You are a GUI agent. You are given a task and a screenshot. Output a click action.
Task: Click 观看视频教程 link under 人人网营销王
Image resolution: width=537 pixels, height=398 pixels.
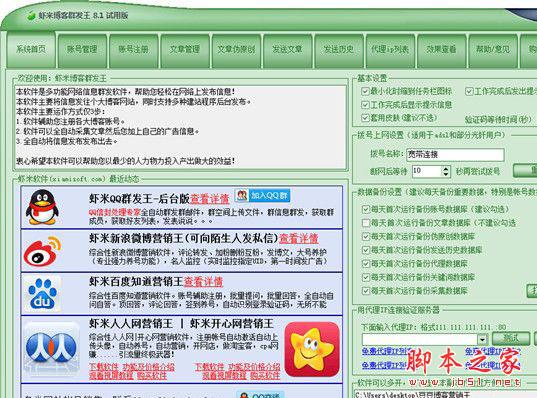coord(111,376)
